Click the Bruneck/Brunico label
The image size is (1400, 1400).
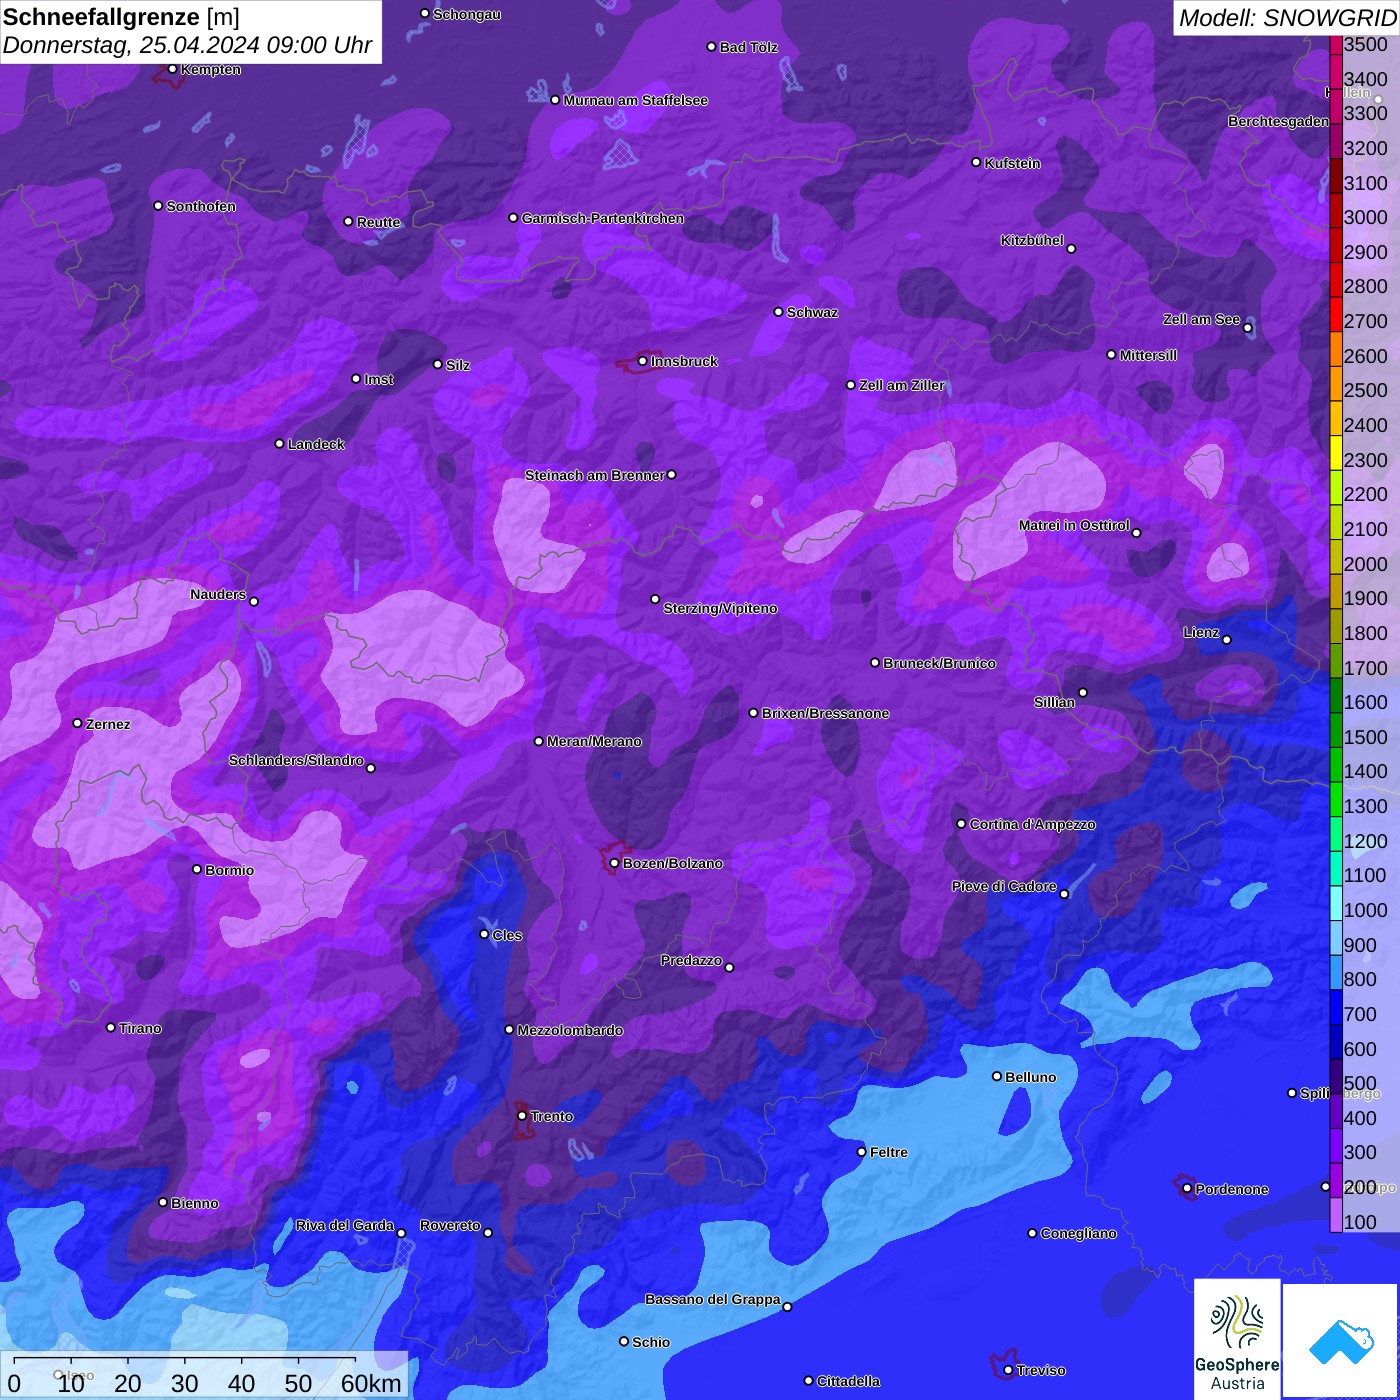939,663
